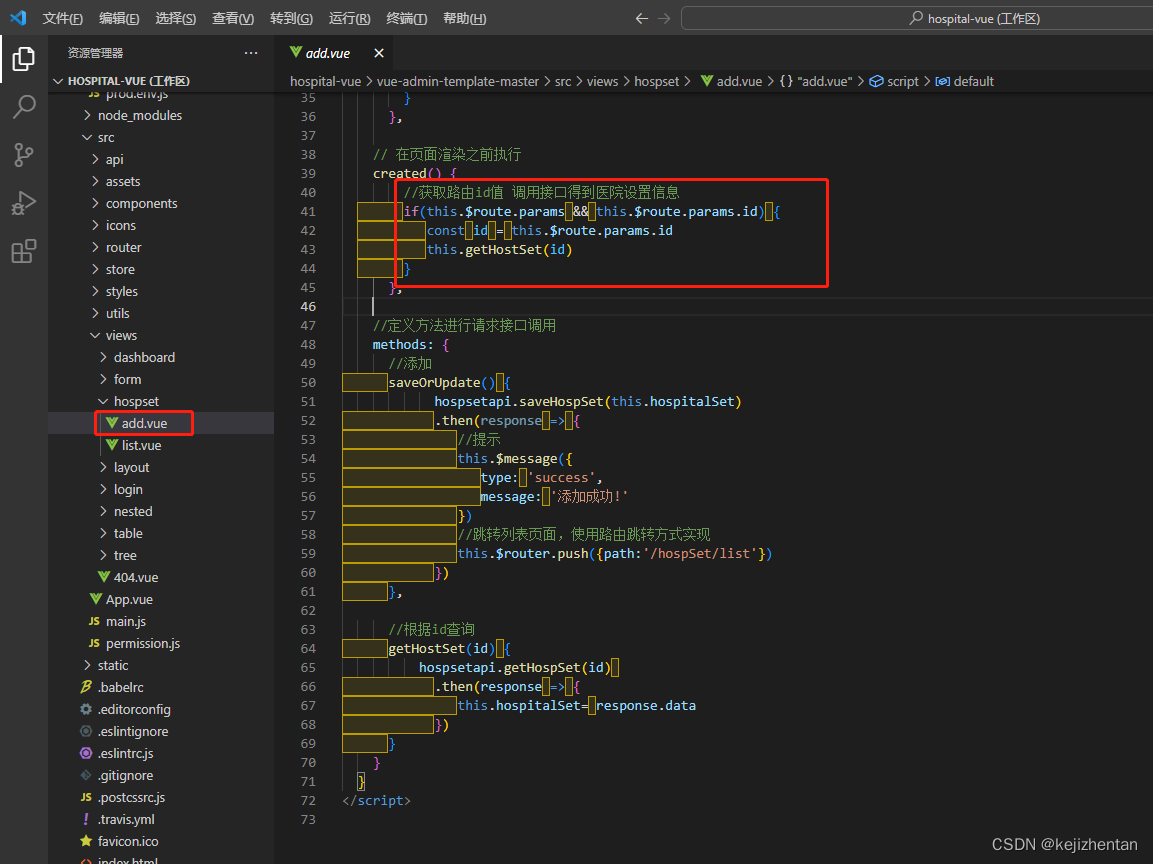Select default symbol in breadcrumb
This screenshot has width=1153, height=864.
tap(965, 81)
